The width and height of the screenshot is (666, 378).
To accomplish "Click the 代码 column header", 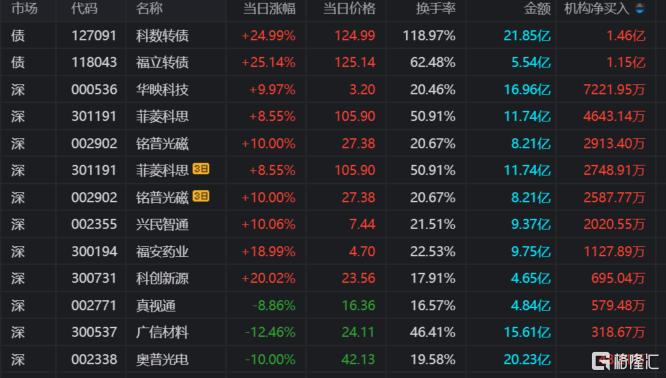I will [84, 8].
